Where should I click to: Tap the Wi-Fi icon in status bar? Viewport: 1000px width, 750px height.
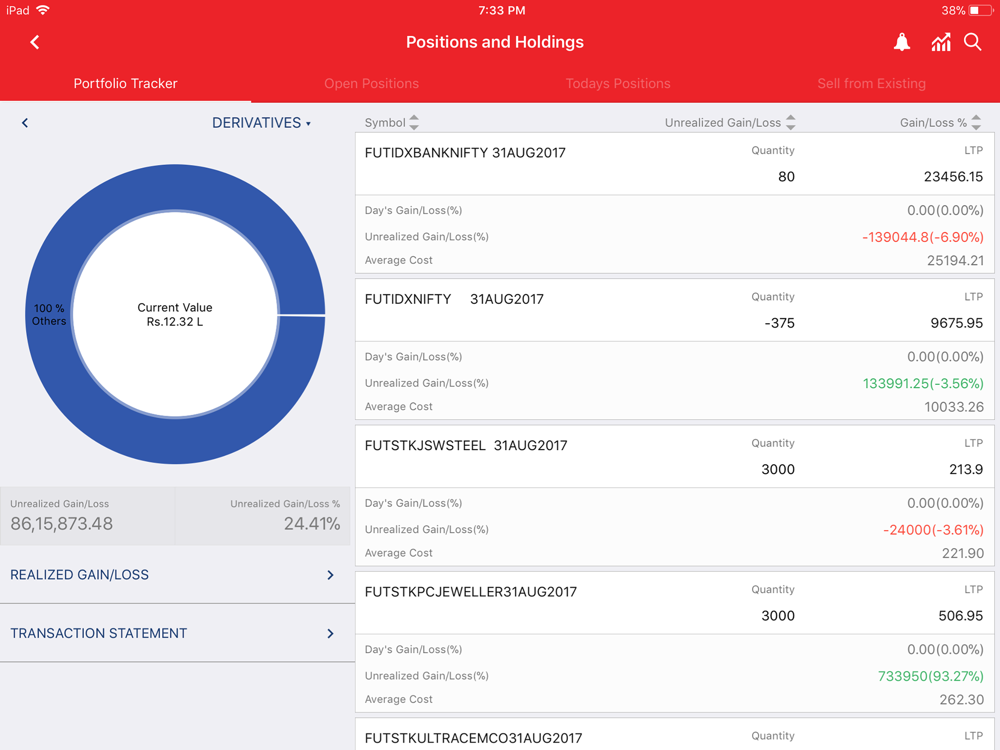[x=43, y=10]
